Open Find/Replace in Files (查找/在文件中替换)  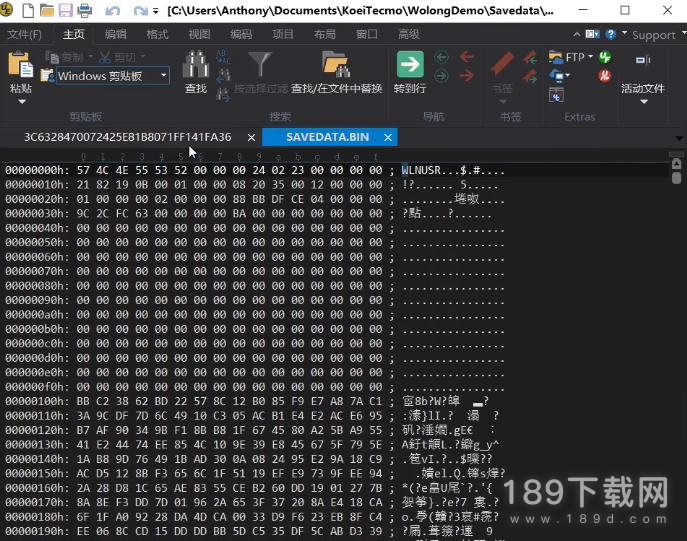pyautogui.click(x=336, y=66)
